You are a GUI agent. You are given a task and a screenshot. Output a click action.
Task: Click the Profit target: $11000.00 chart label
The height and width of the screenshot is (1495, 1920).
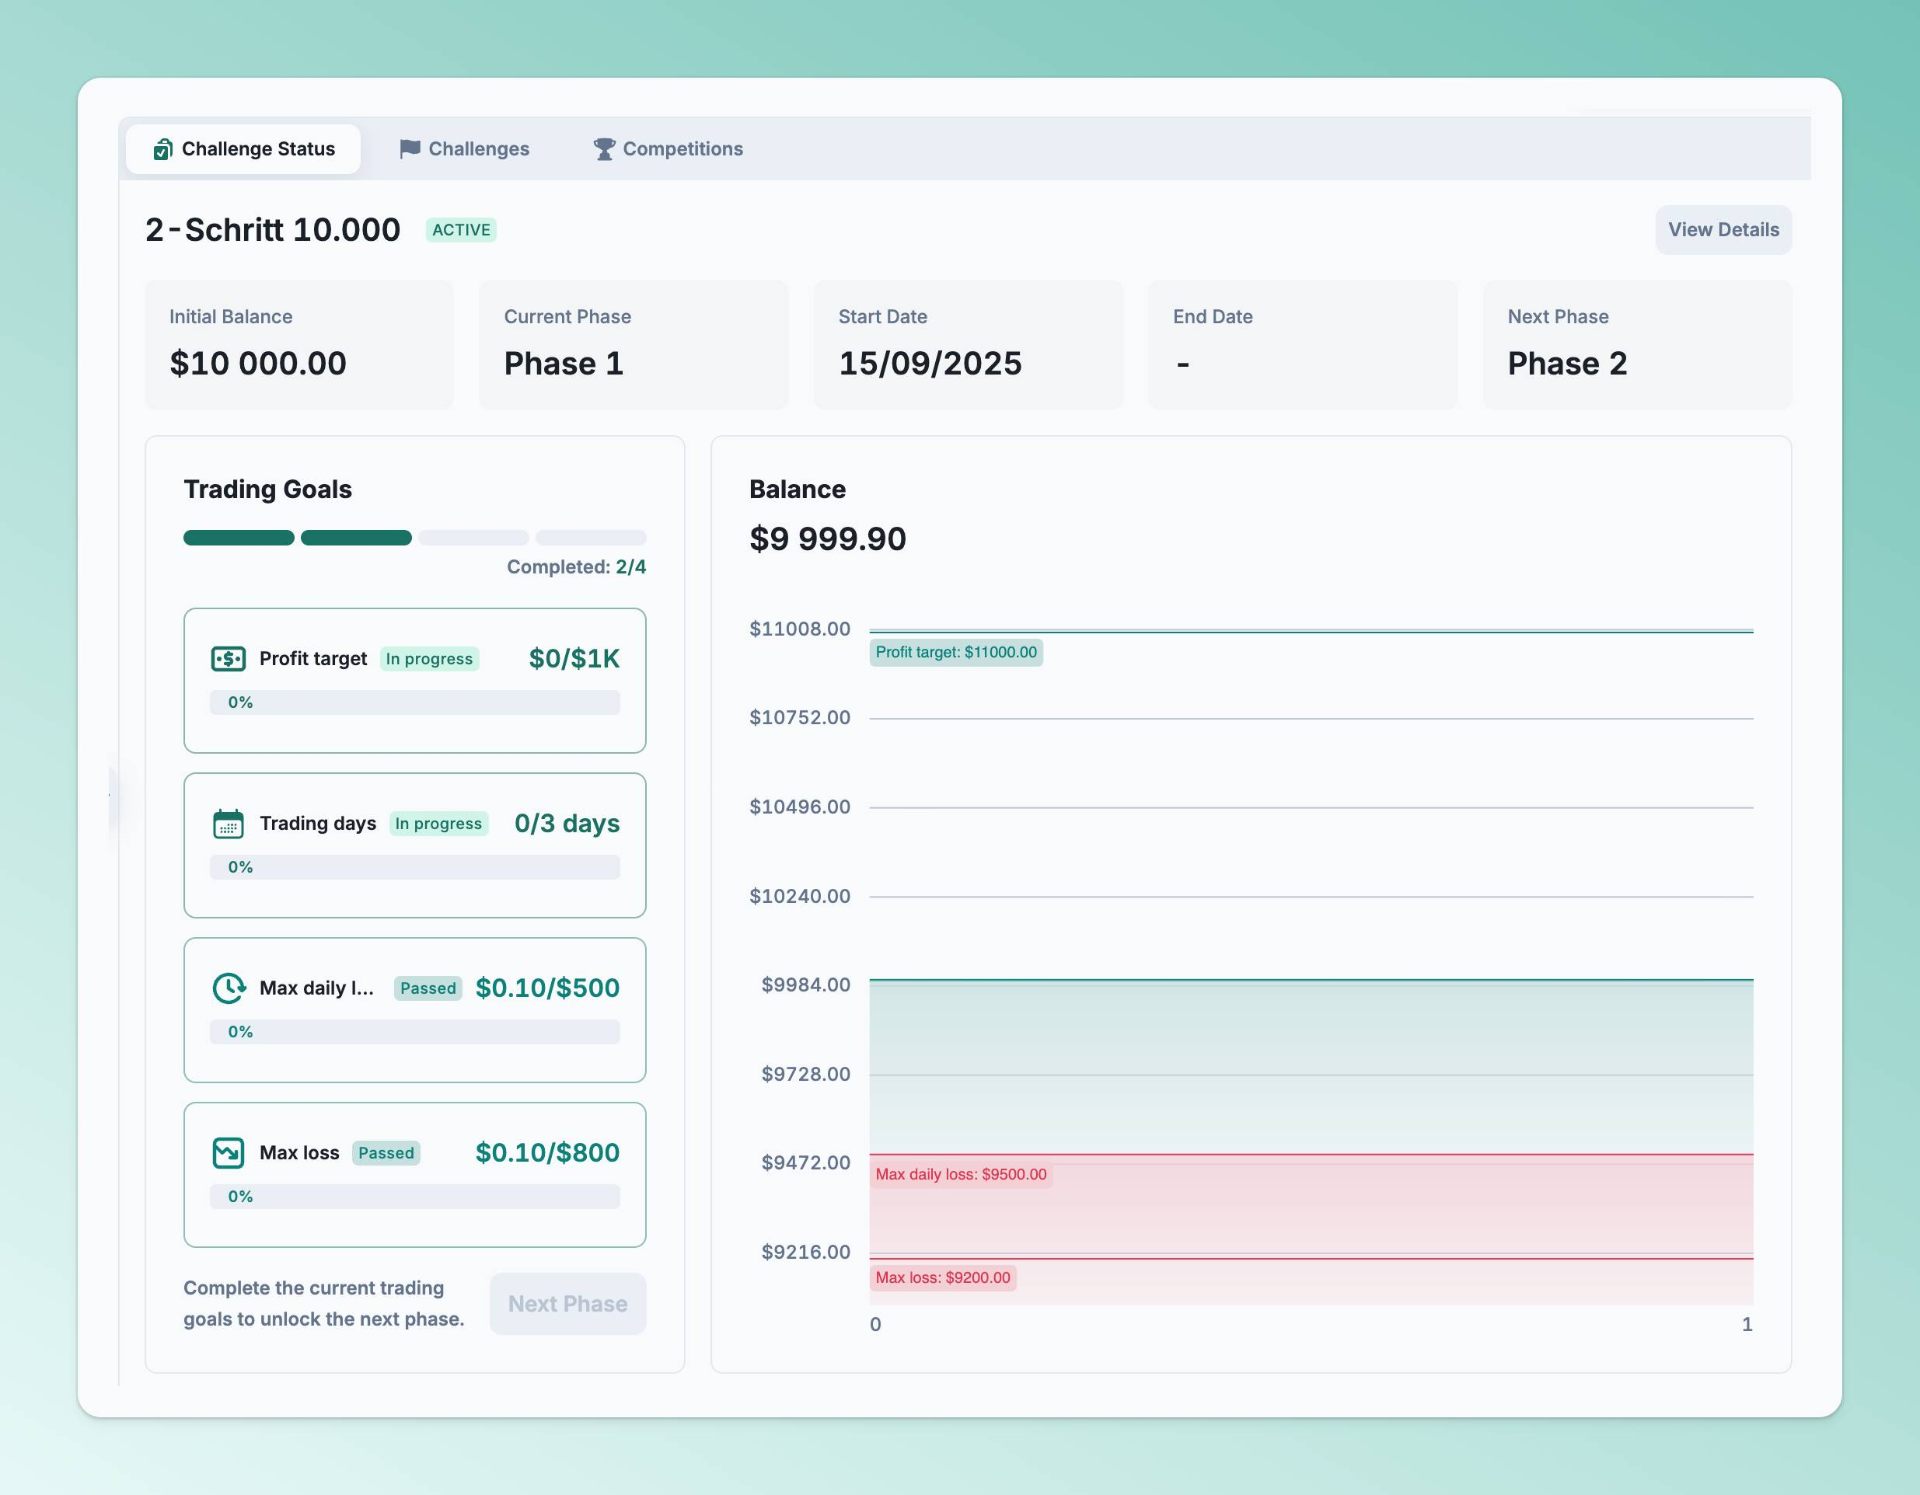click(956, 653)
